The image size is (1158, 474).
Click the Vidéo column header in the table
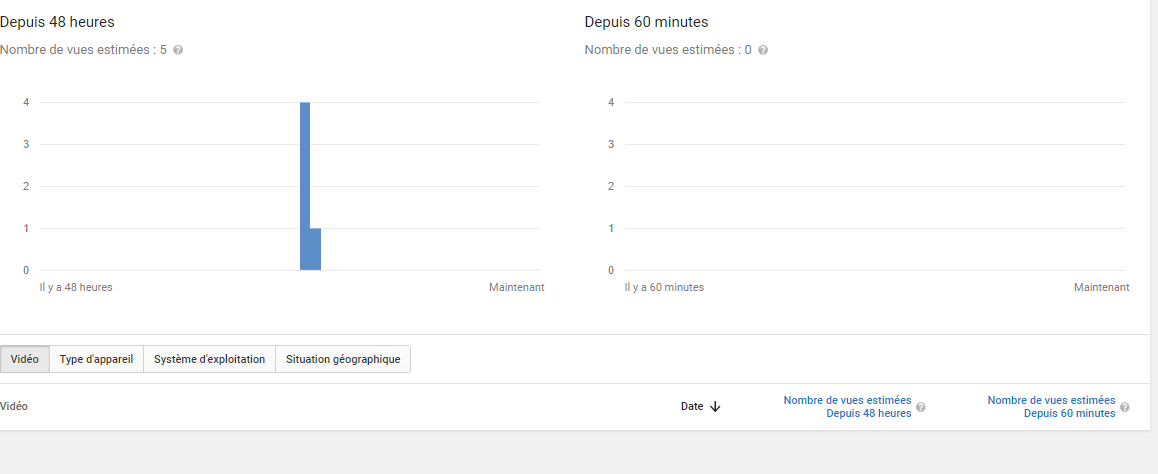pyautogui.click(x=14, y=407)
